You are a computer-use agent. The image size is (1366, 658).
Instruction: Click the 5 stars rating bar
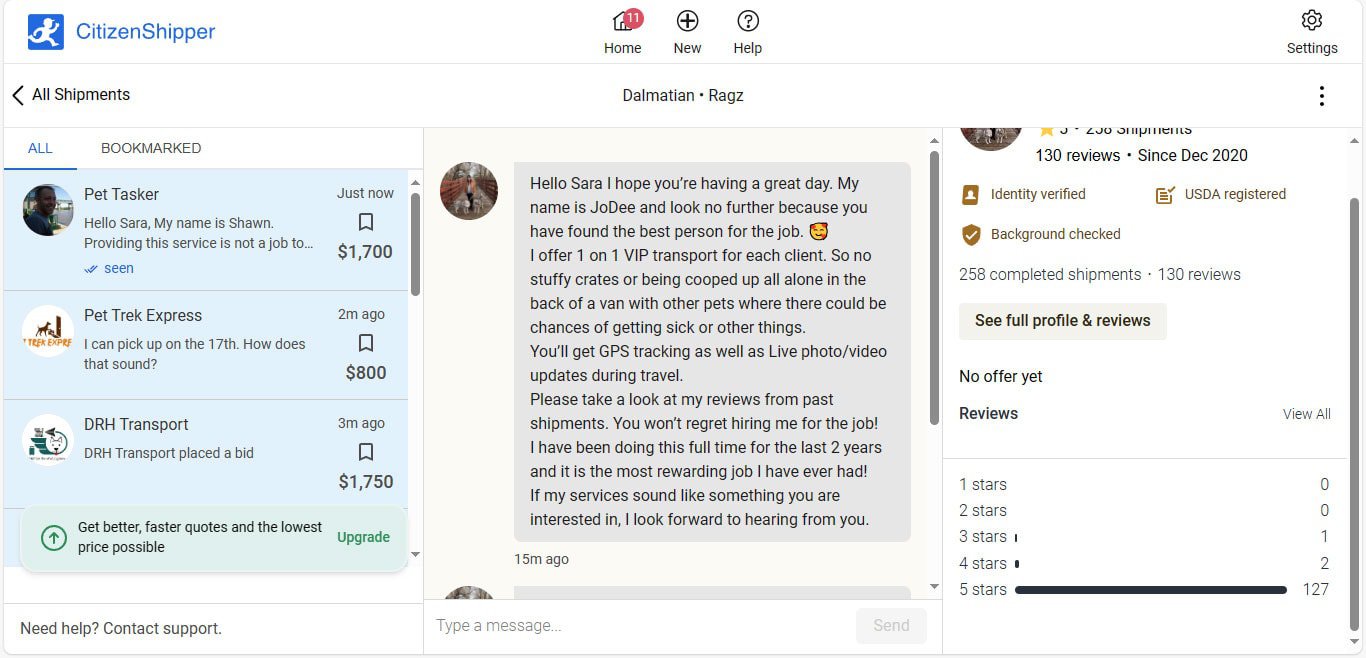tap(1150, 589)
